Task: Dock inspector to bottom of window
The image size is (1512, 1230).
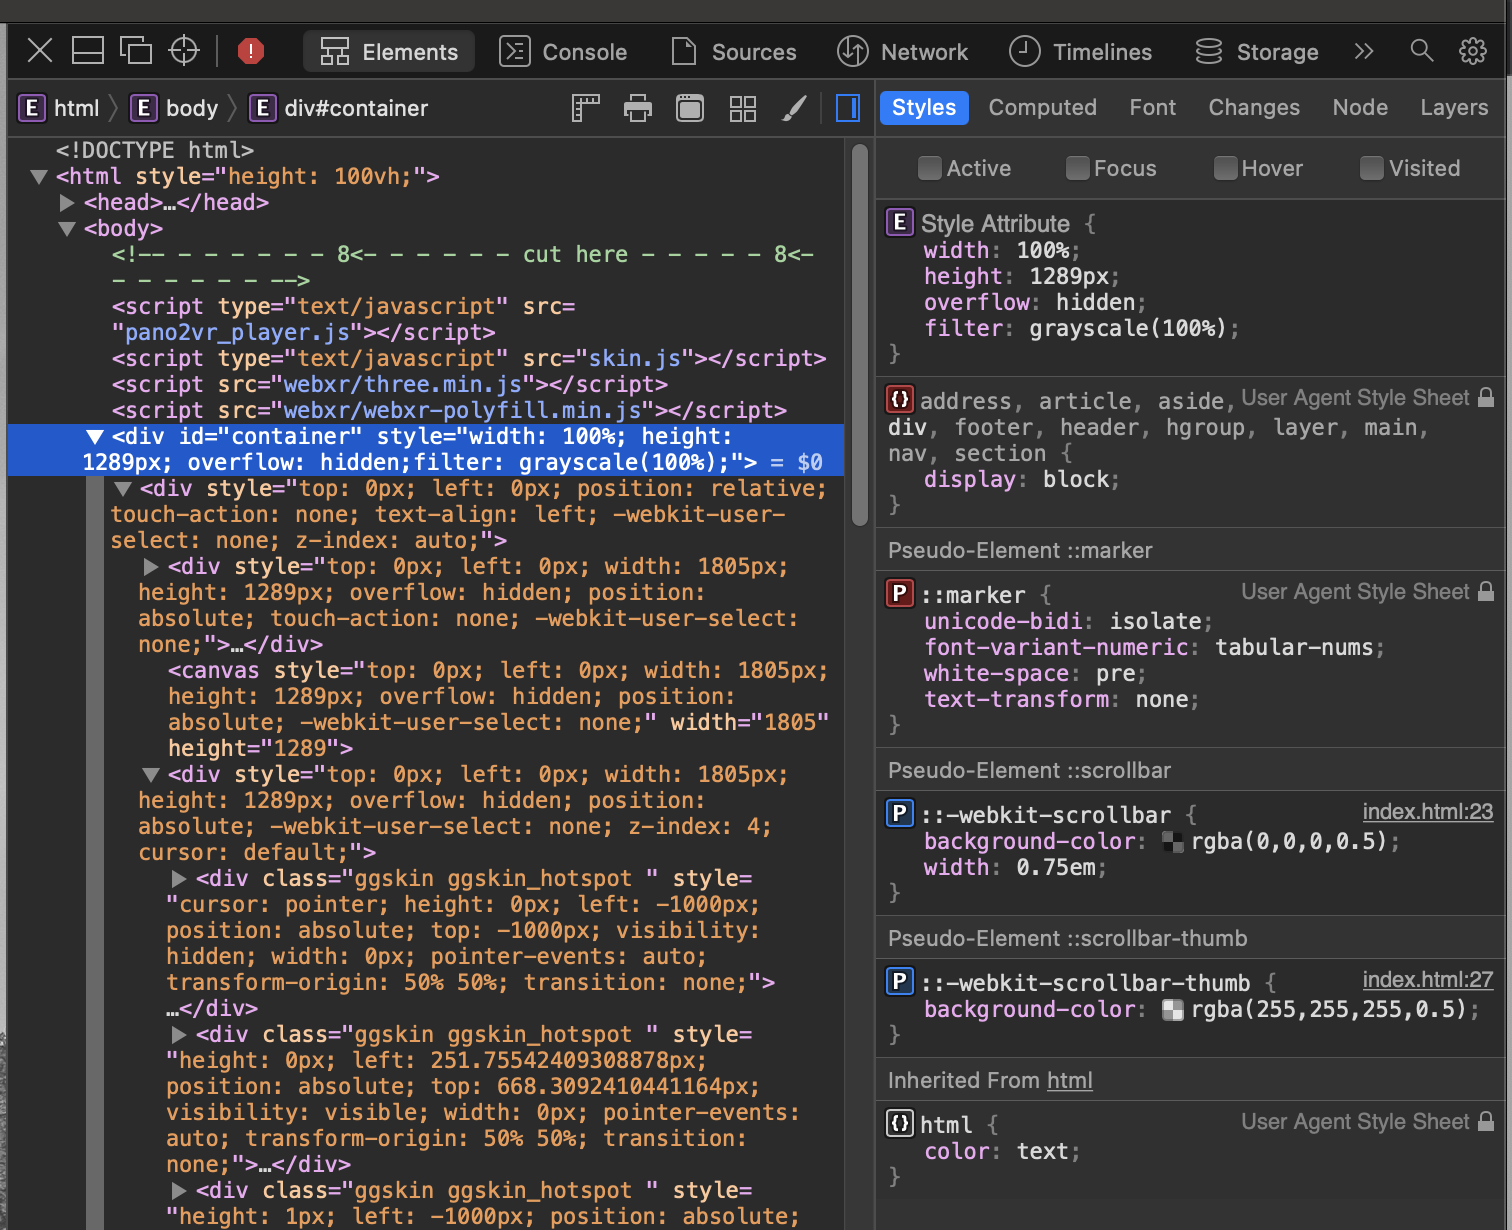Action: tap(88, 51)
